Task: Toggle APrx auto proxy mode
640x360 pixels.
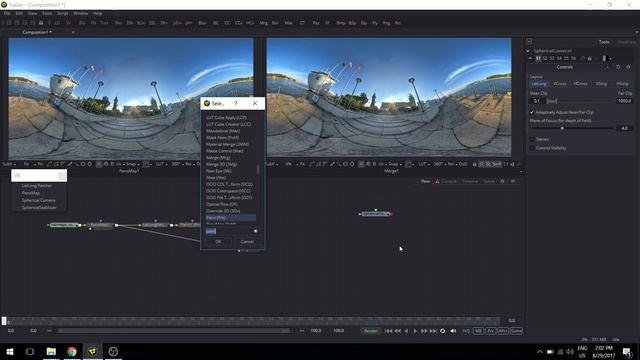Action: click(x=503, y=331)
